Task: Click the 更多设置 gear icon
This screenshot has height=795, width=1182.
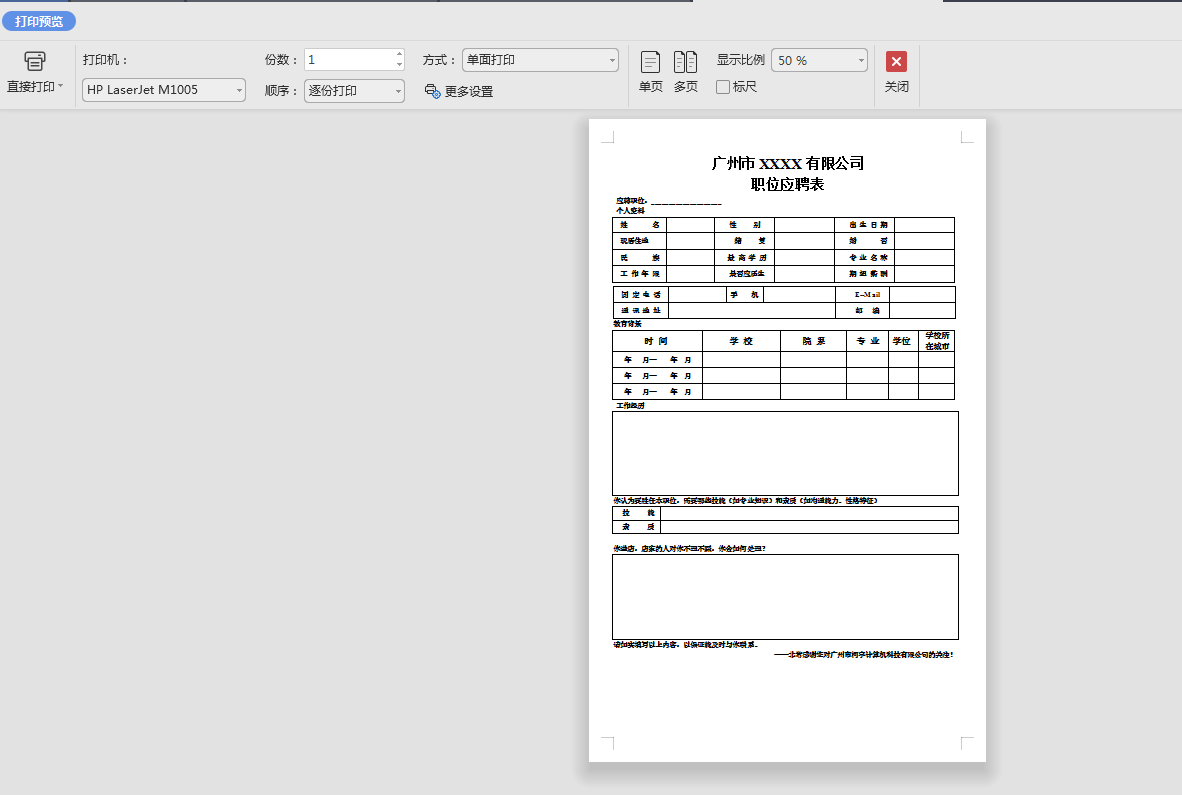Action: (431, 91)
